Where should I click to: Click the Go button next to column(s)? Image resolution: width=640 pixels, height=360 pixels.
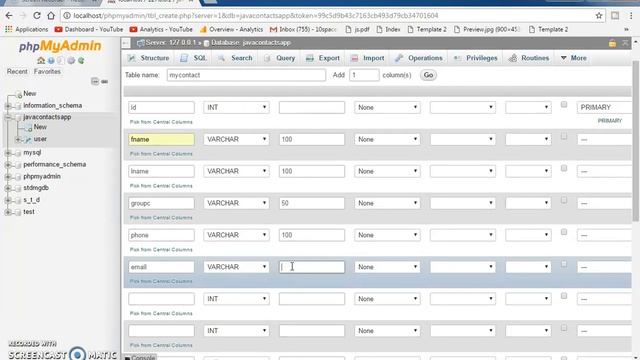point(428,75)
